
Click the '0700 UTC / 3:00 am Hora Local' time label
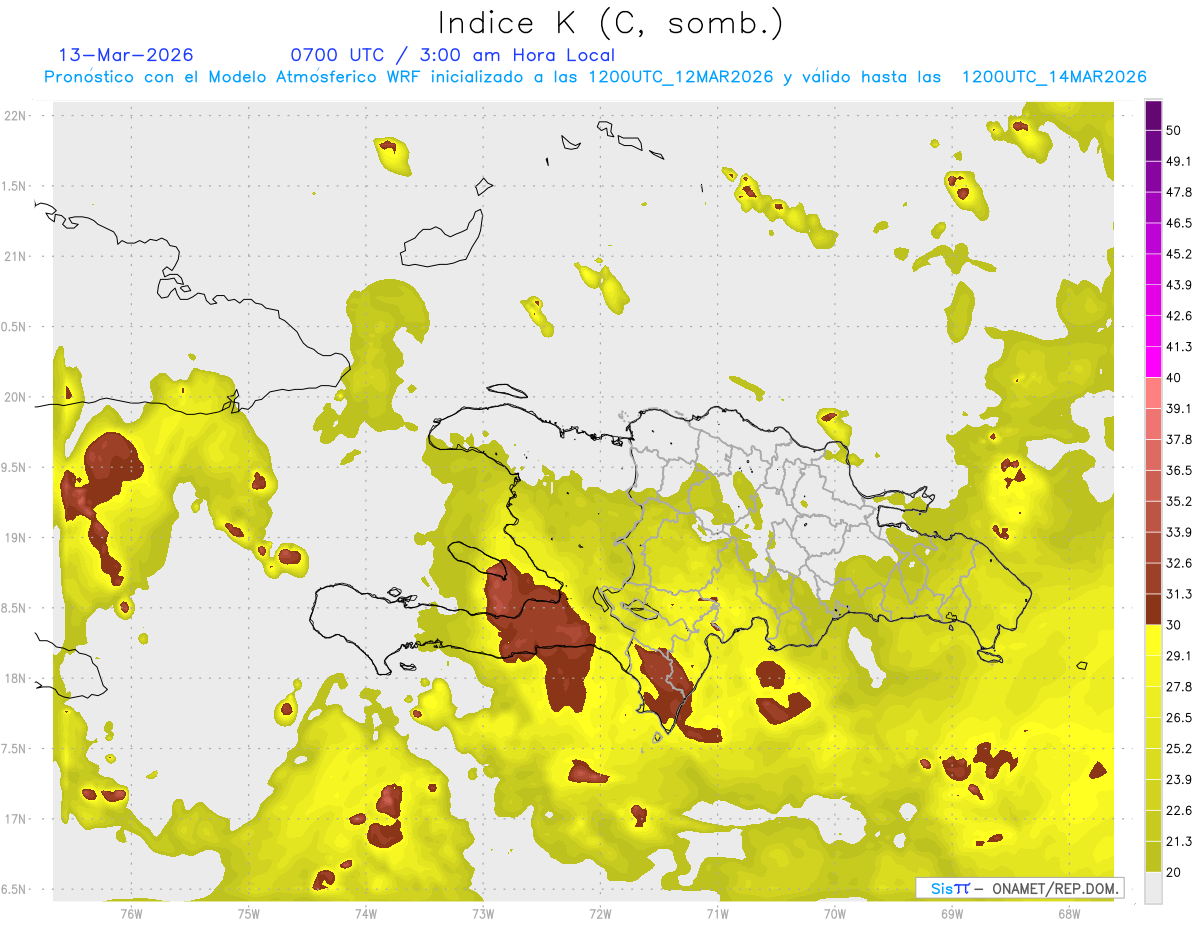[452, 55]
